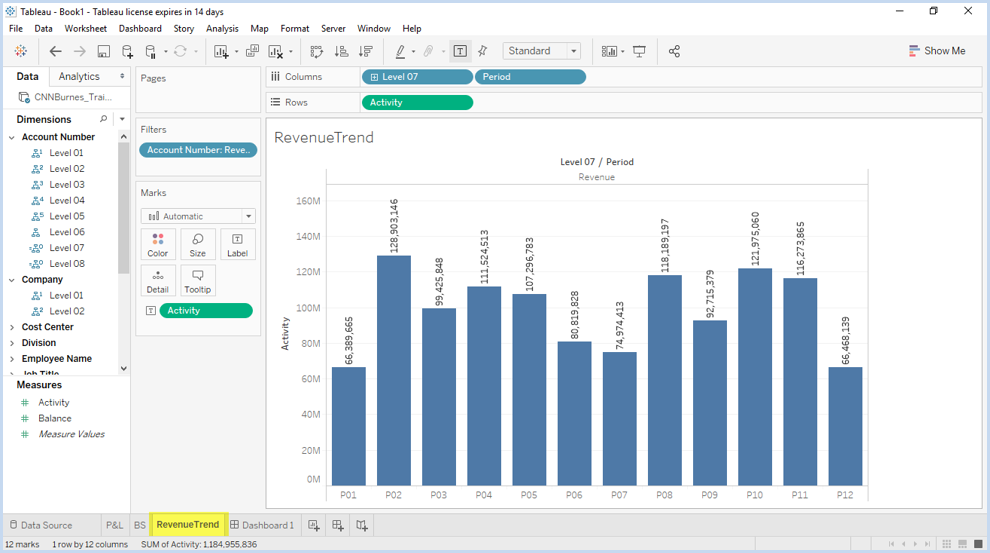This screenshot has width=990, height=553.
Task: Click the Sort Ascending icon
Action: (x=341, y=51)
